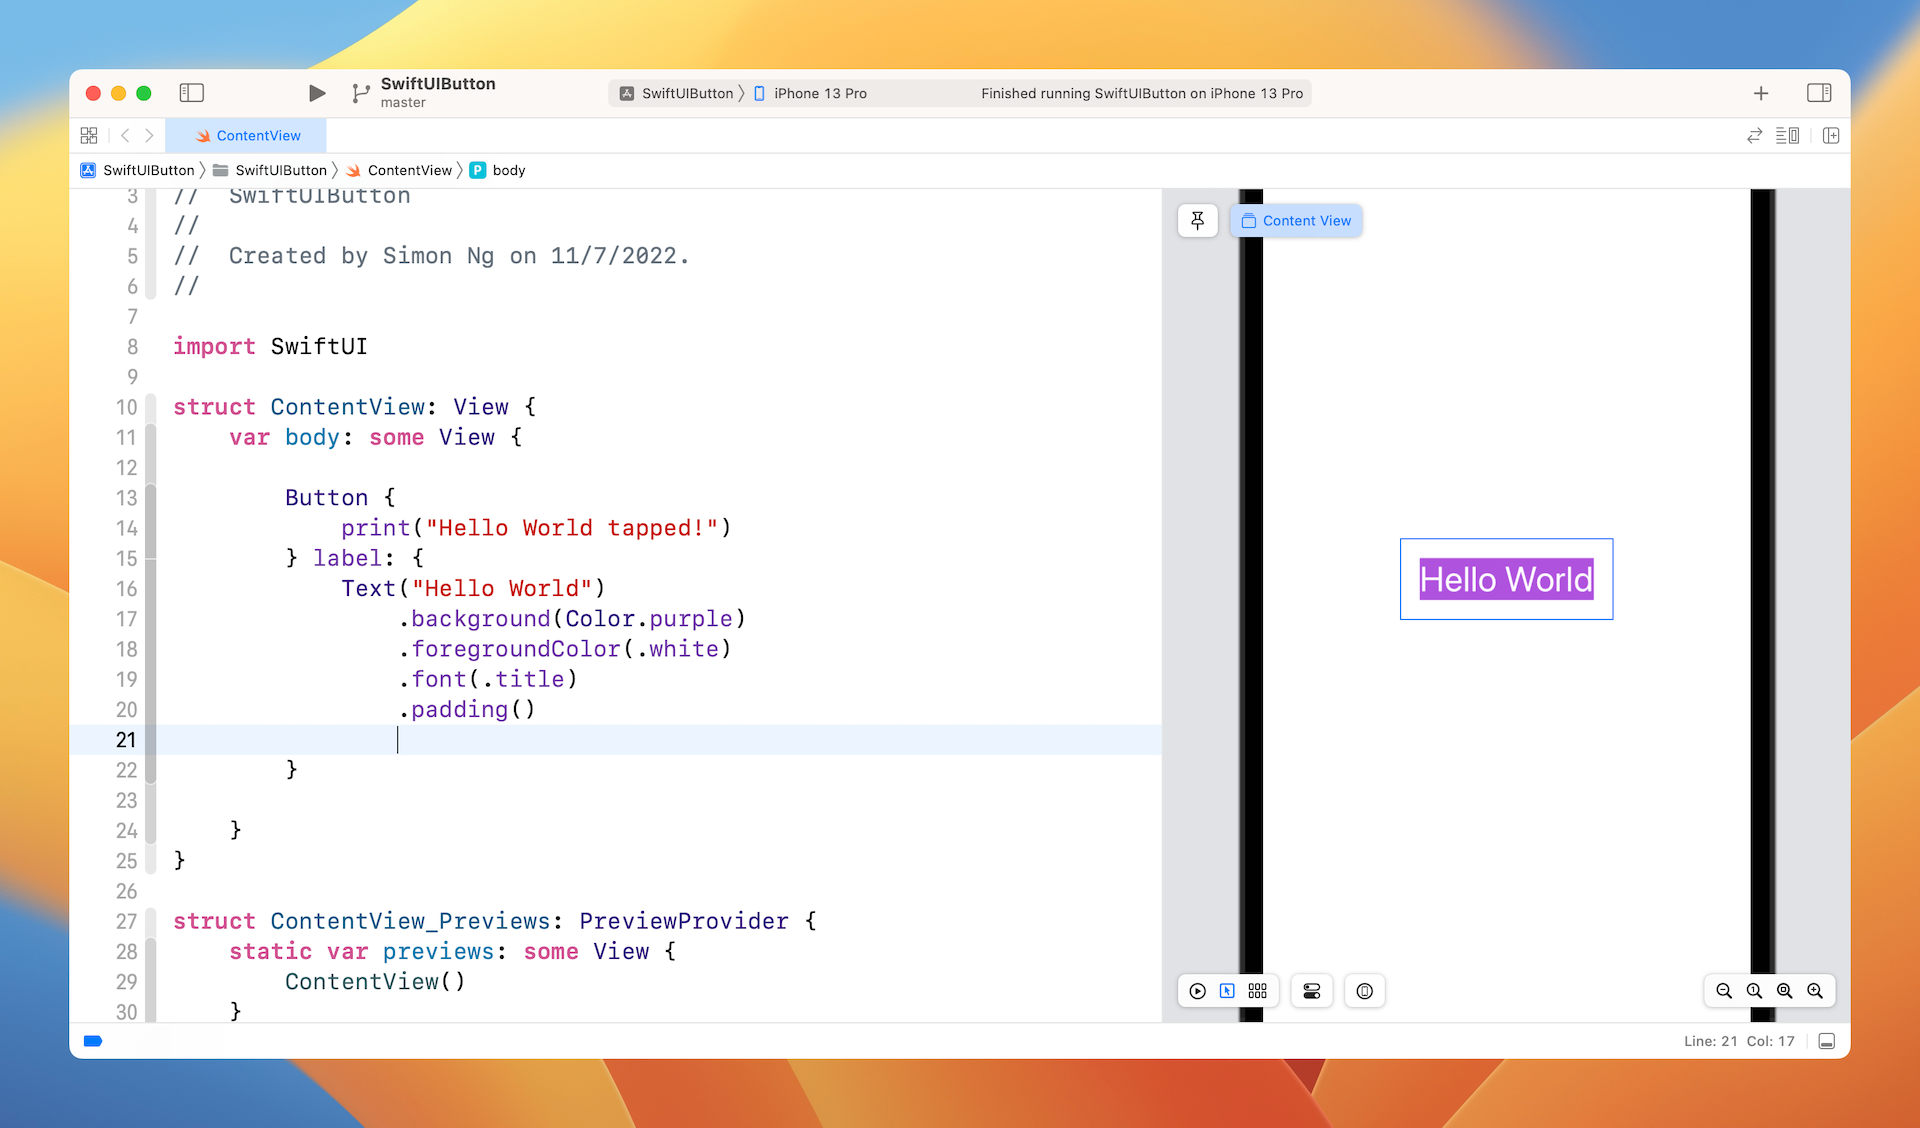Click the Hello World preview button
Viewport: 1920px width, 1128px height.
[1506, 580]
